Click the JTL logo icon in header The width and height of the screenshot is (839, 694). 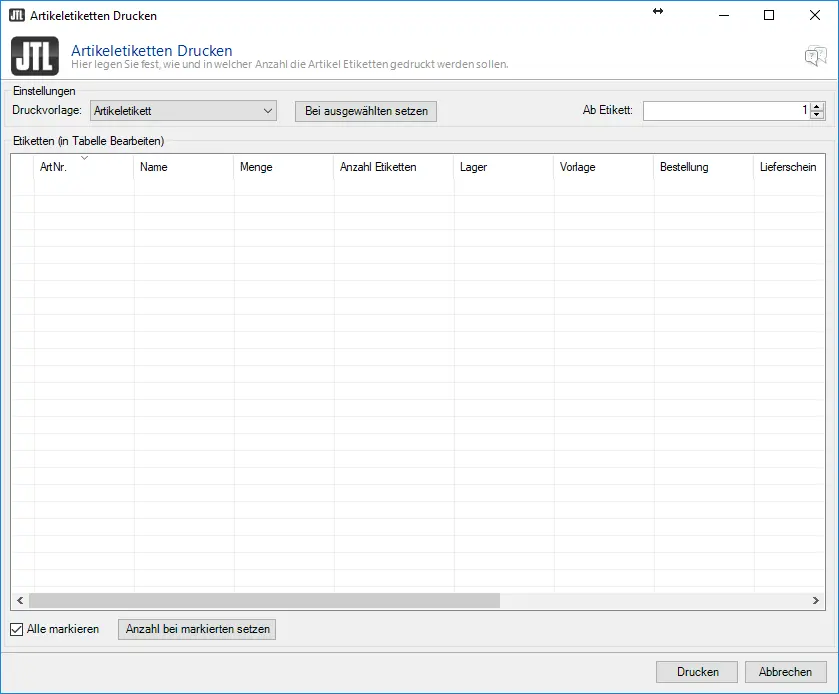35,56
